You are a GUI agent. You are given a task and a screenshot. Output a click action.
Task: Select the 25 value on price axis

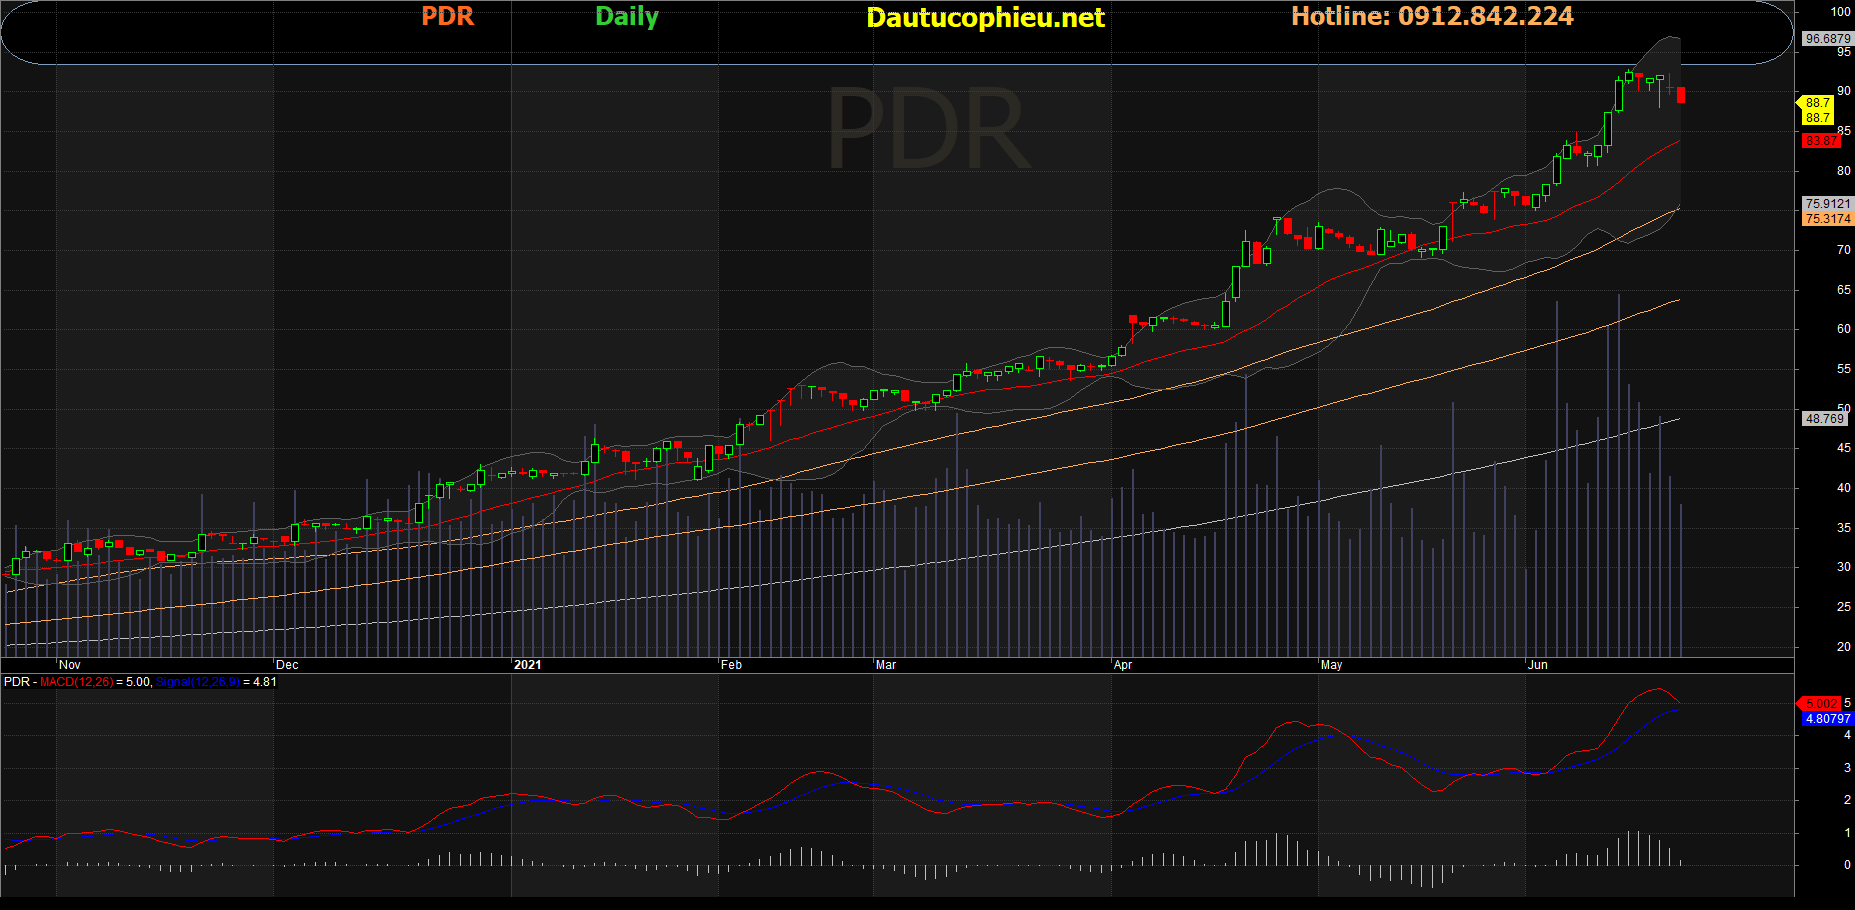click(1844, 607)
